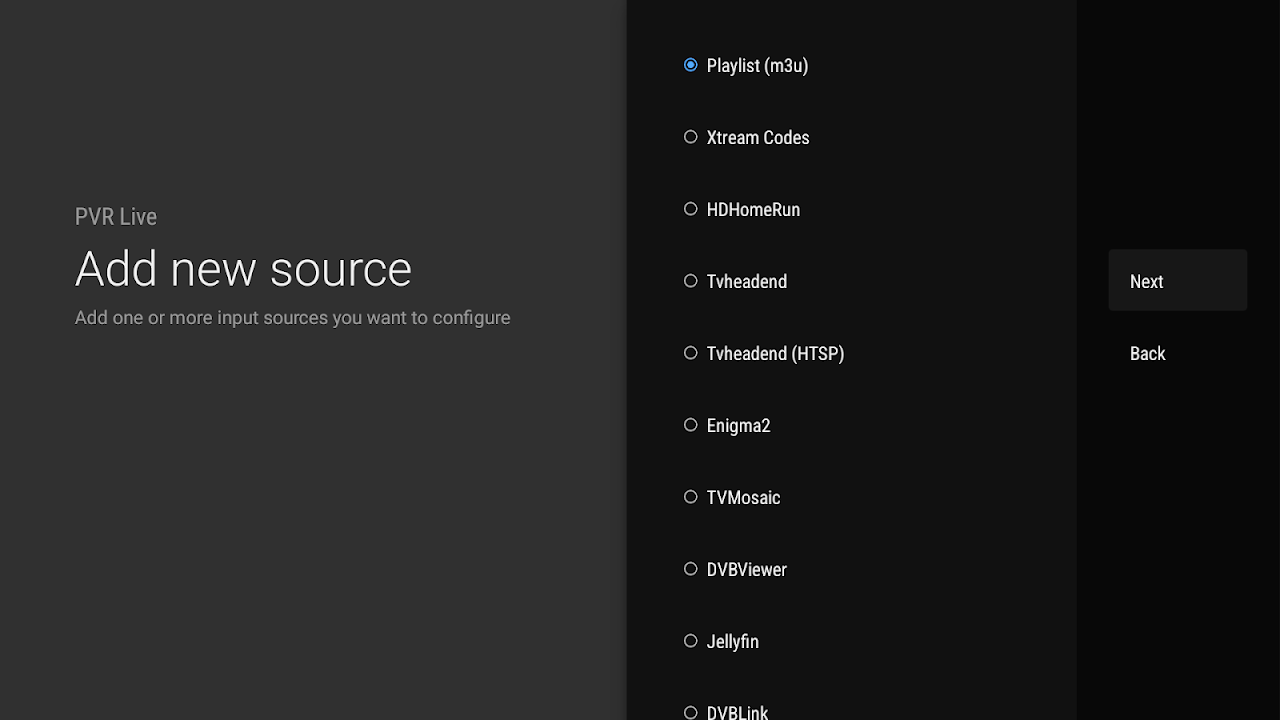Pick the DVBViewer radio circle

click(x=690, y=569)
